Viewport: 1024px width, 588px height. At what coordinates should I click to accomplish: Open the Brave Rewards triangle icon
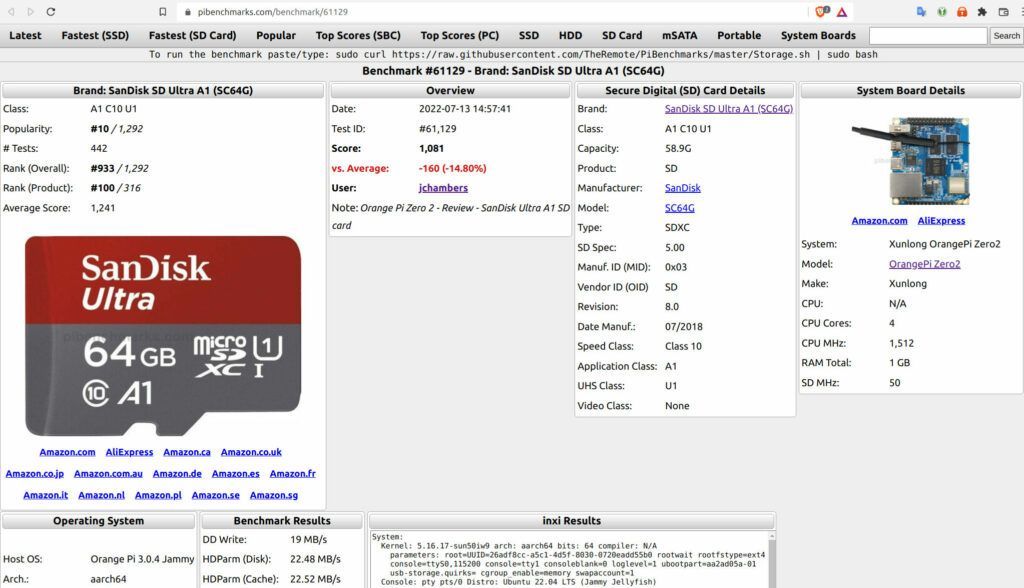click(x=842, y=12)
